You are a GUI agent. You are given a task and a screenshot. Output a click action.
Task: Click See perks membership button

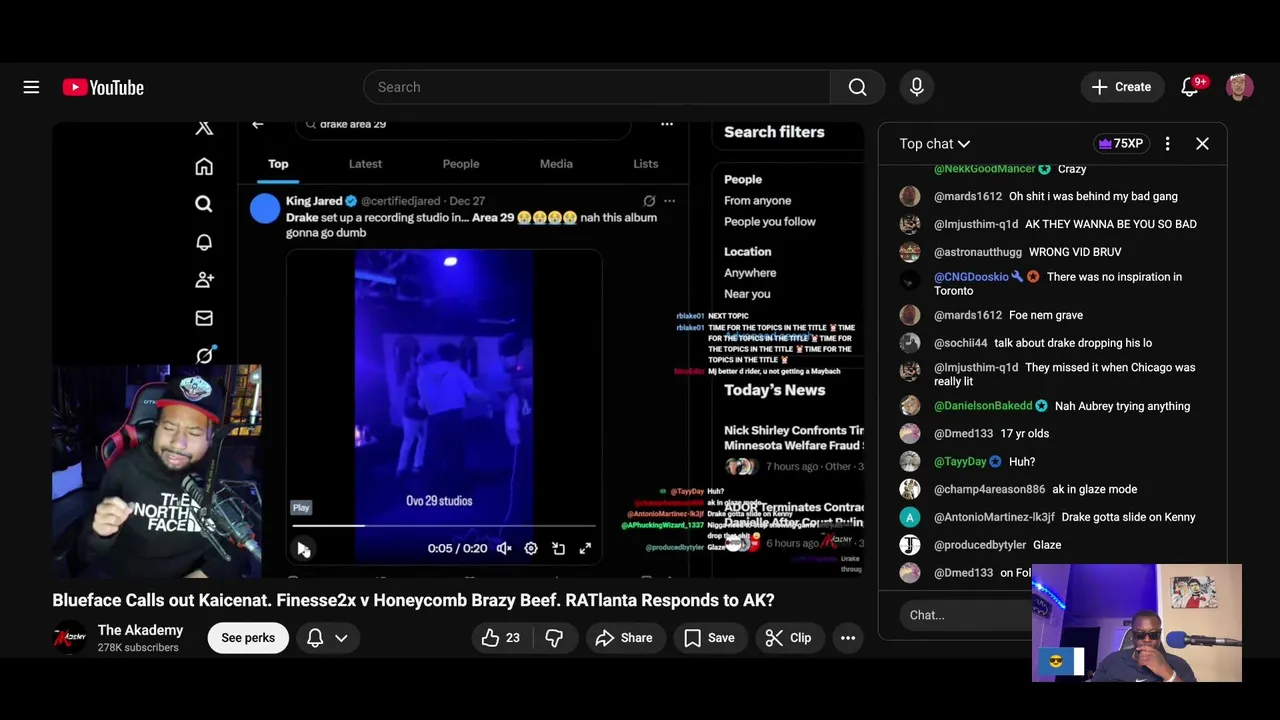[248, 638]
